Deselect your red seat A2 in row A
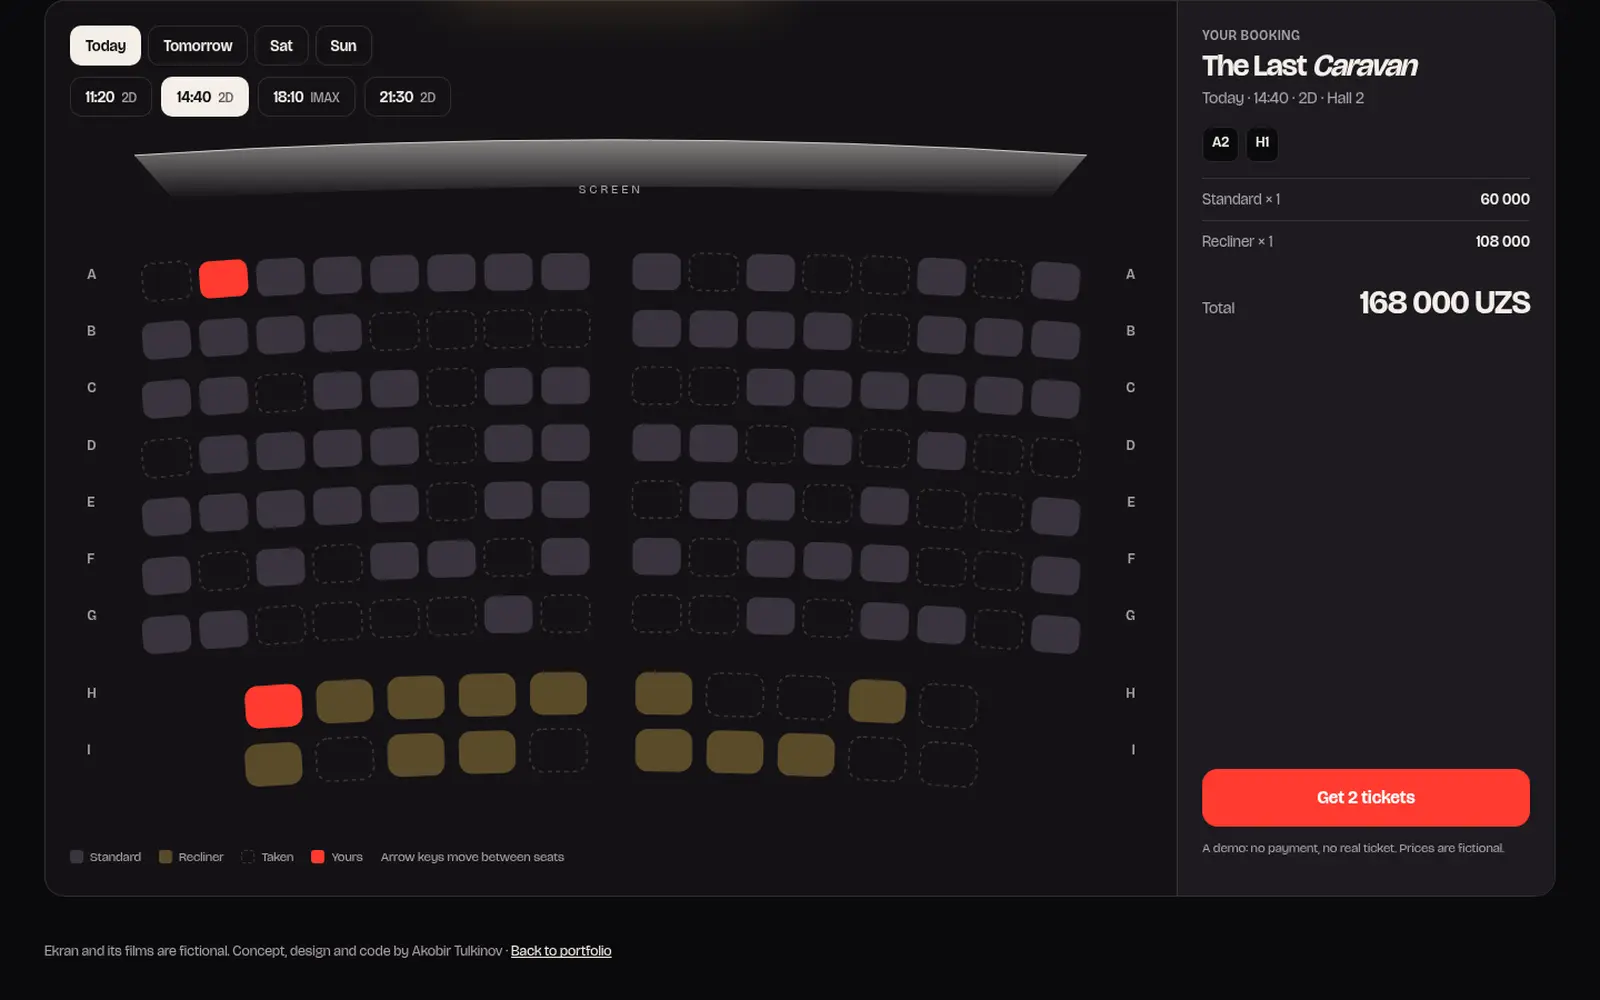The image size is (1600, 1000). tap(224, 279)
